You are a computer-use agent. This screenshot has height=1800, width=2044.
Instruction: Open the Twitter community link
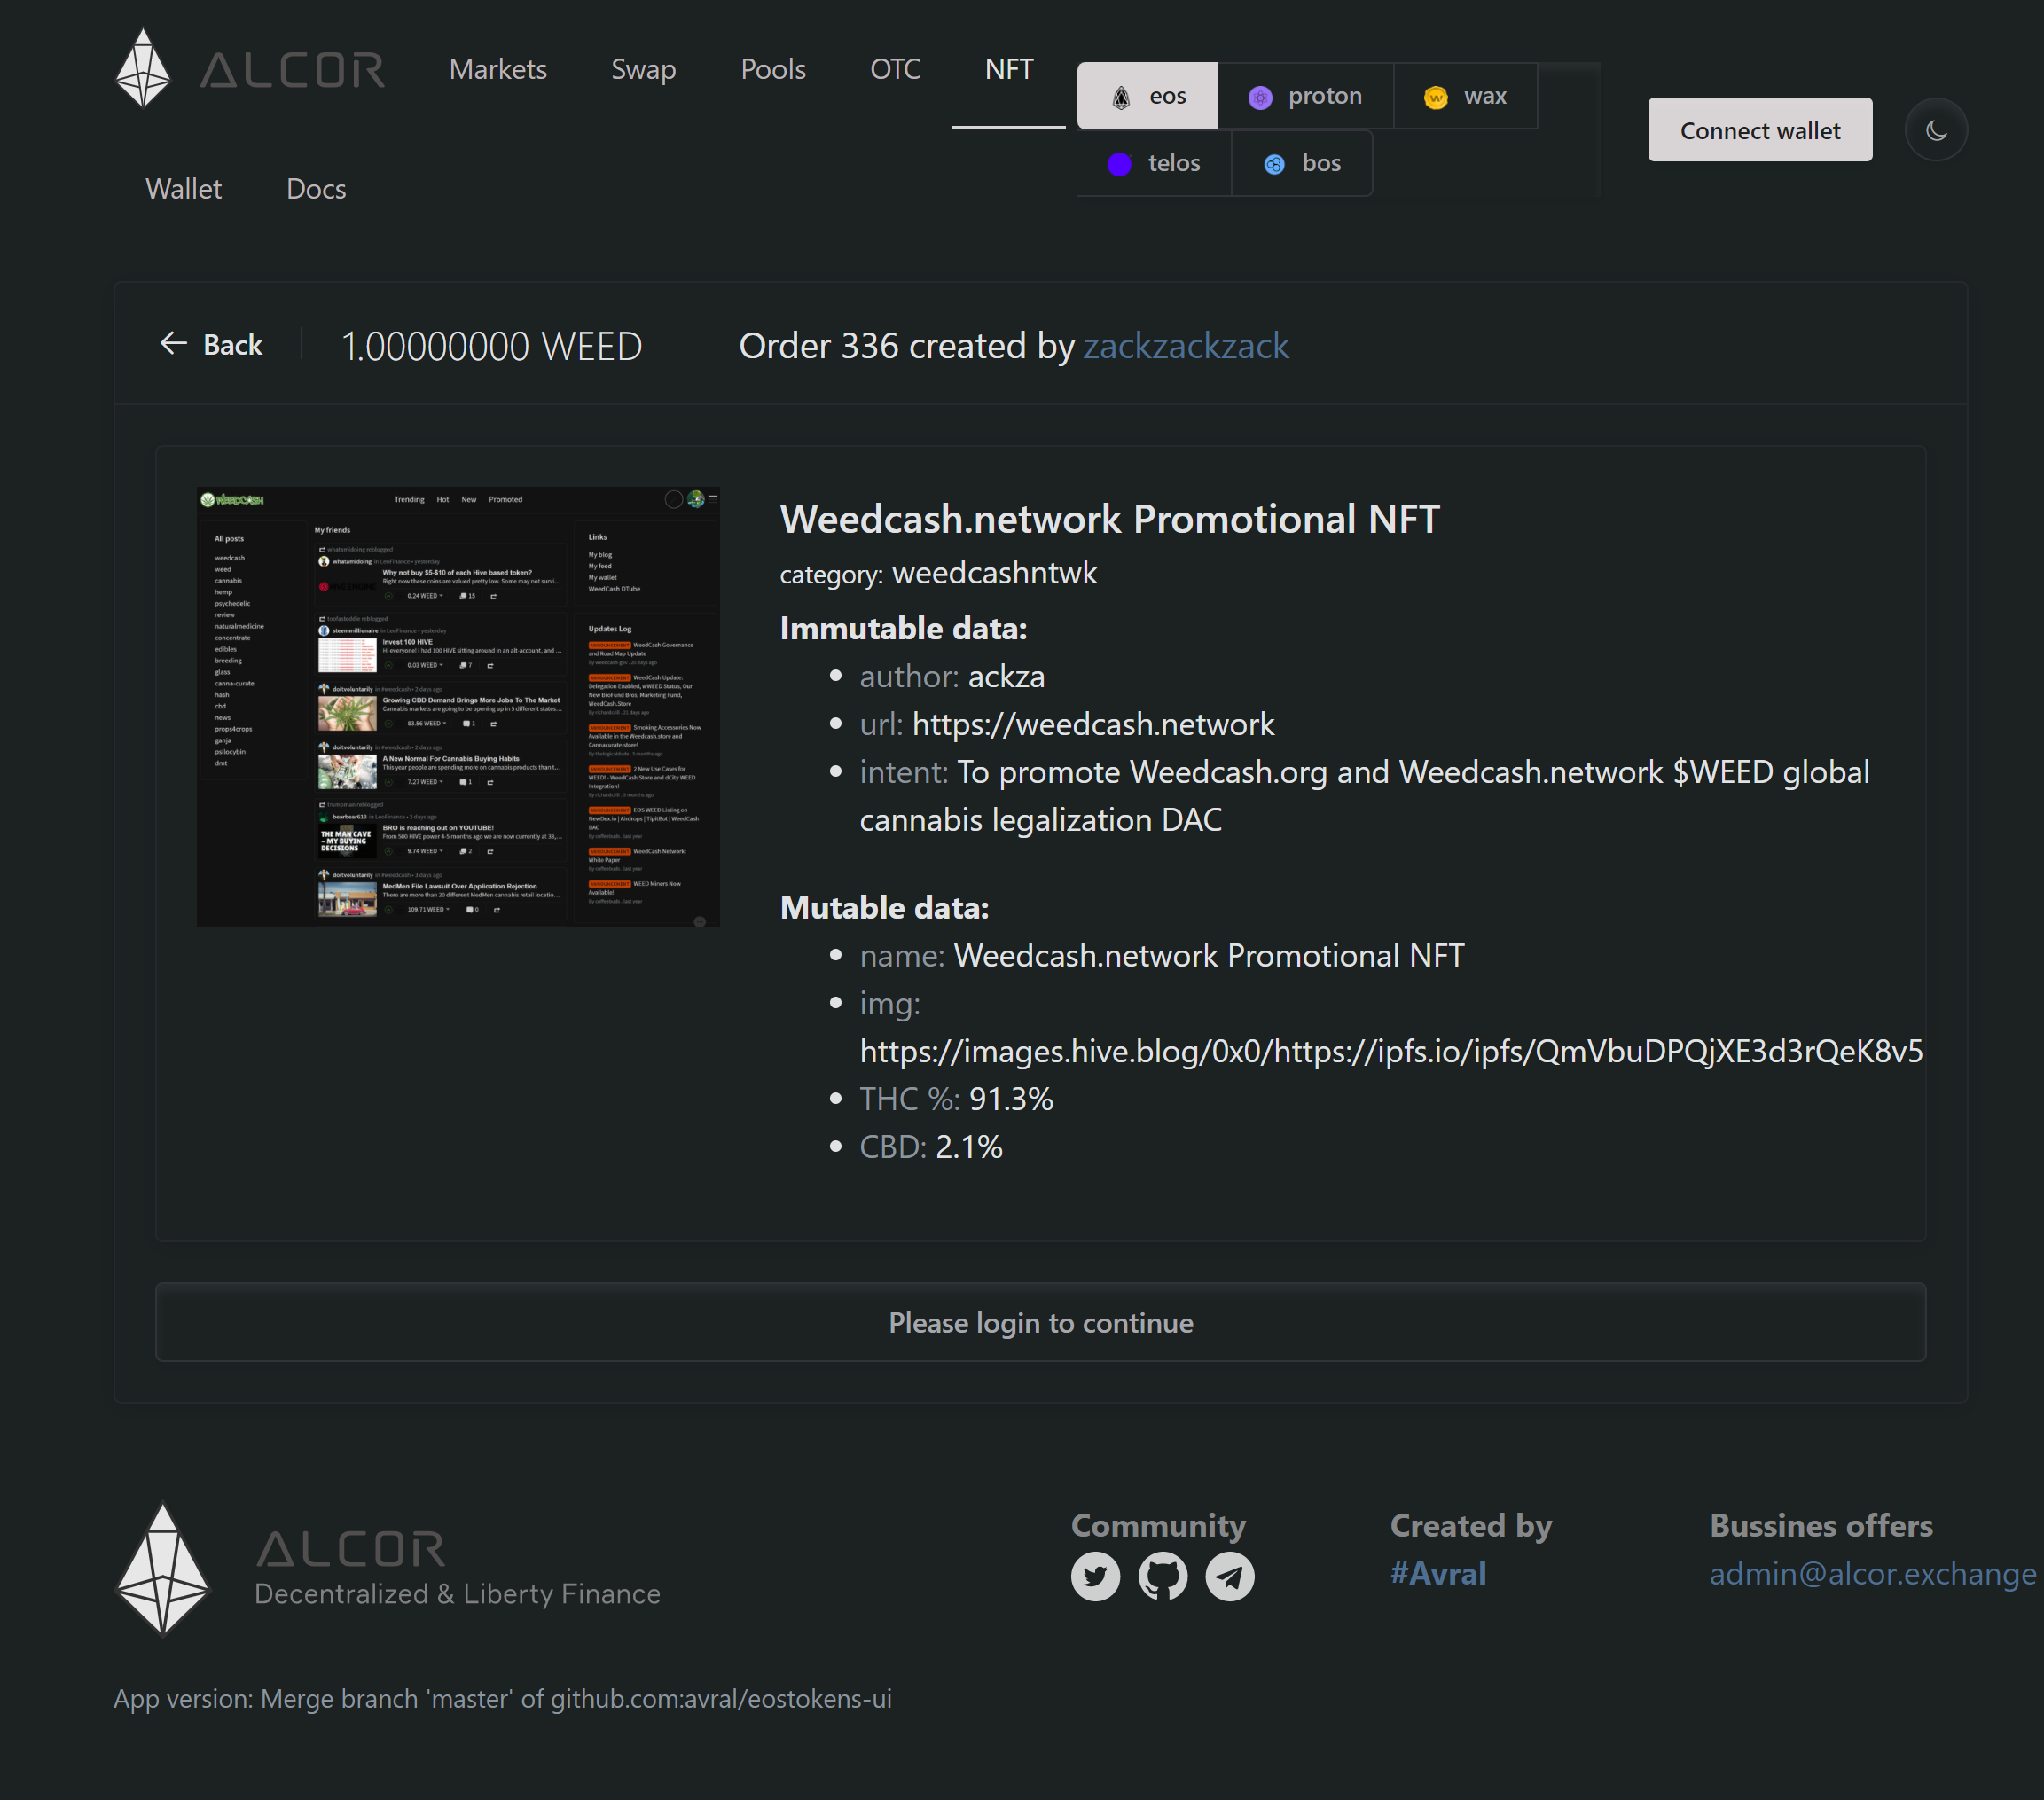[x=1095, y=1577]
